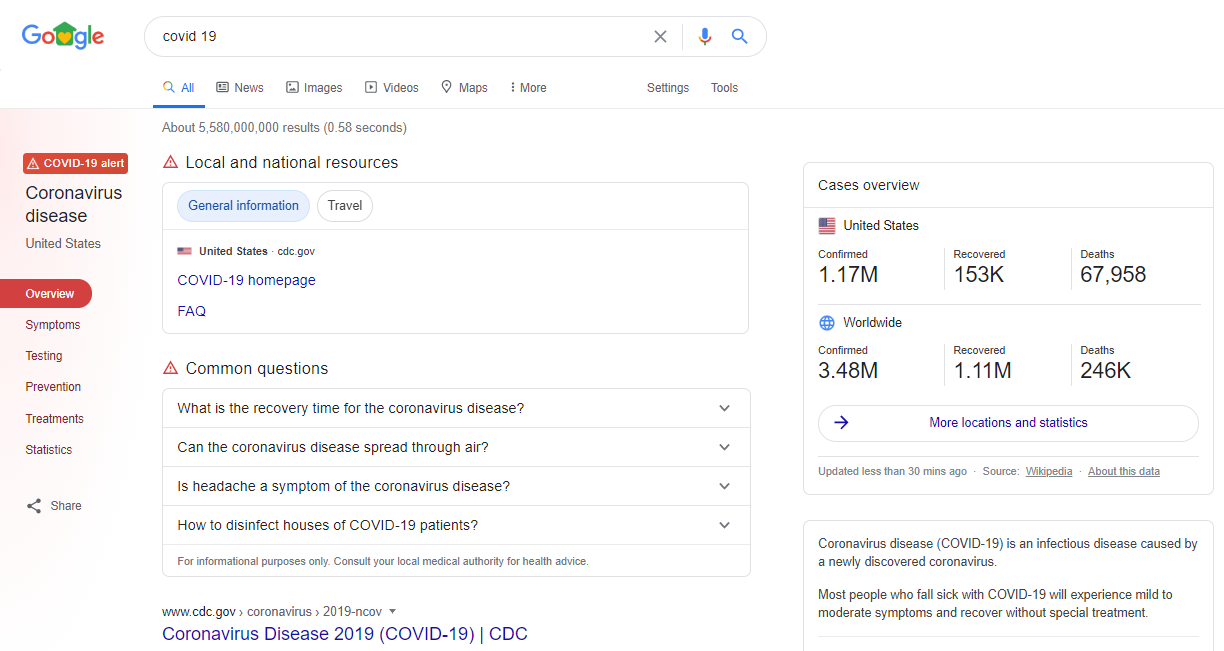Expand headache symptom question
Image resolution: width=1224 pixels, height=651 pixels.
(x=456, y=486)
